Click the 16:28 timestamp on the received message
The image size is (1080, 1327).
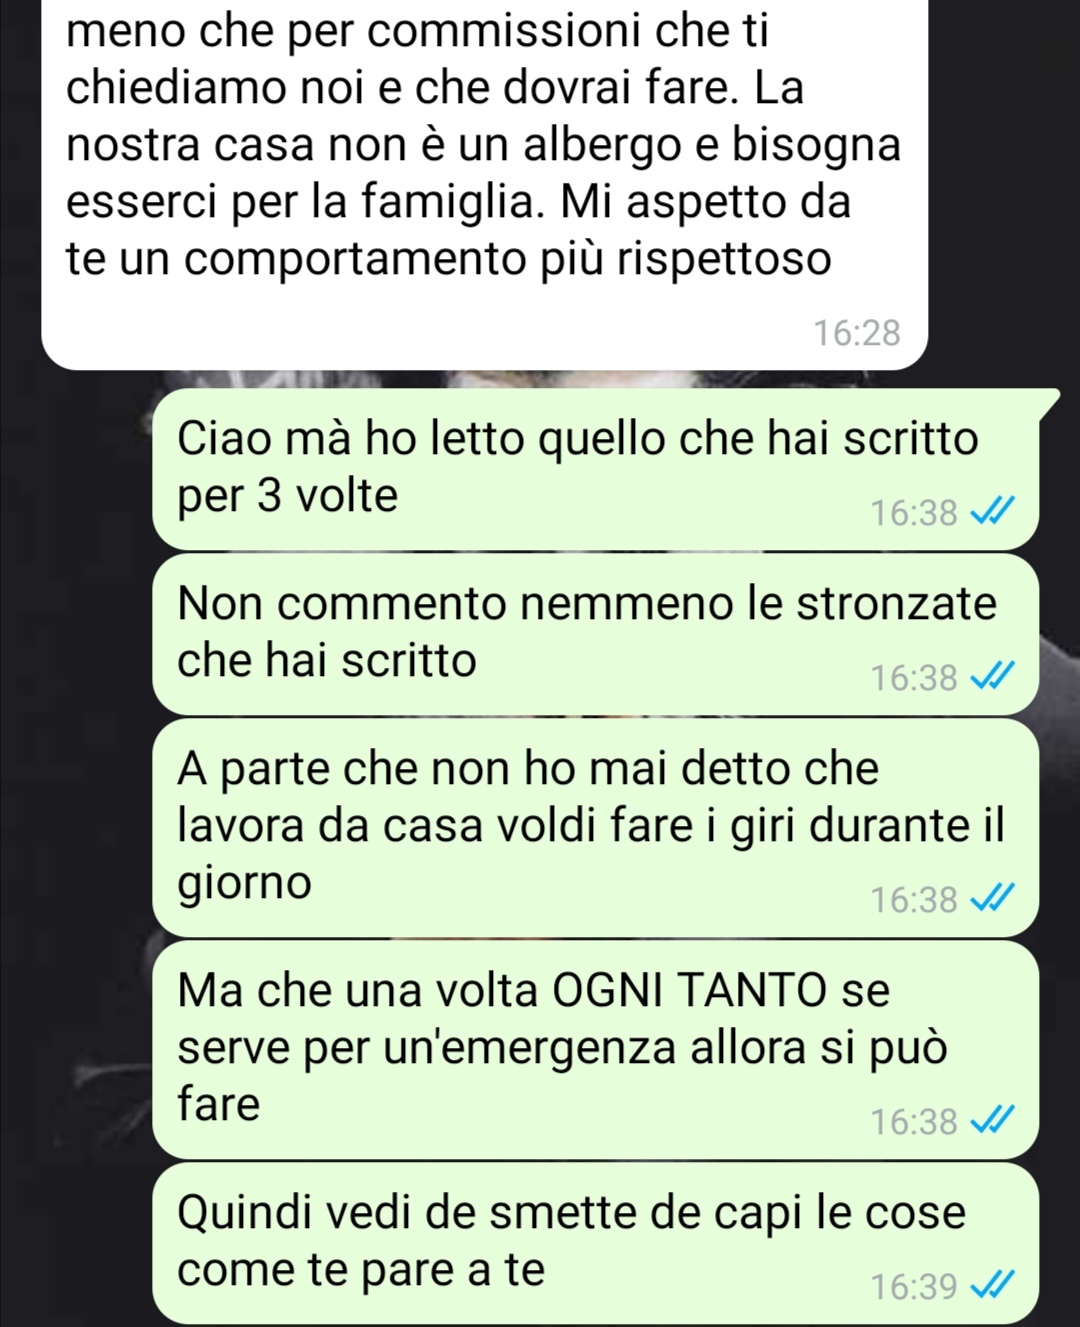pos(857,333)
